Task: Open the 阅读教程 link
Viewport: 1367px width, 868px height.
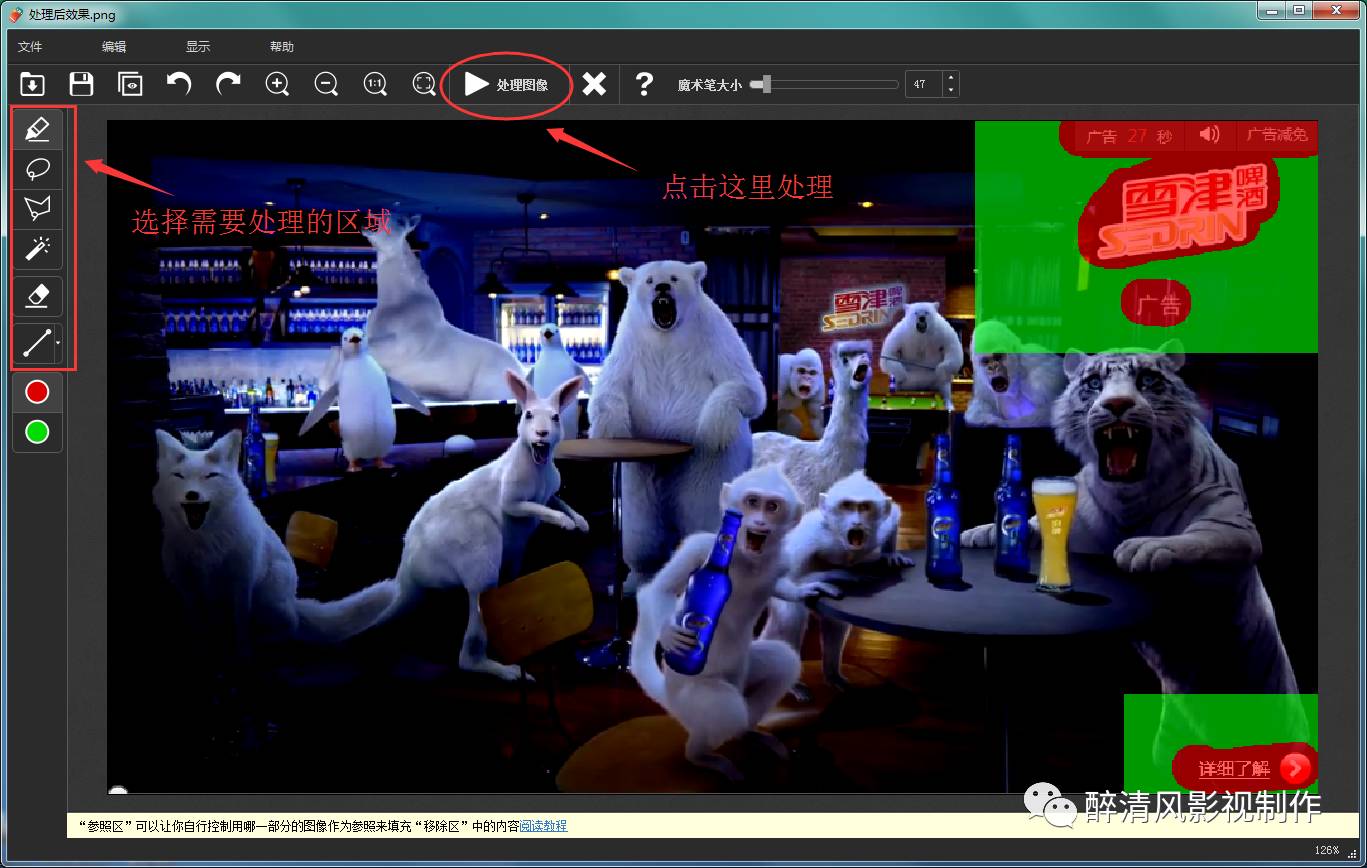Action: tap(543, 826)
